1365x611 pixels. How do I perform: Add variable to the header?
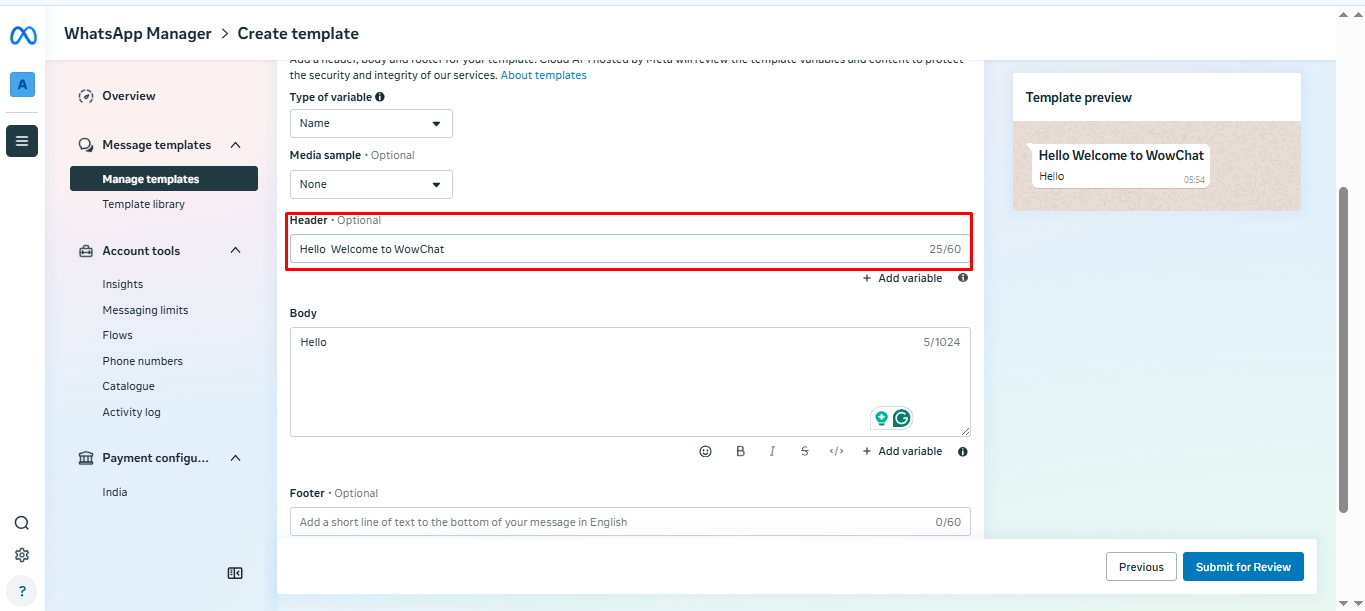(902, 278)
